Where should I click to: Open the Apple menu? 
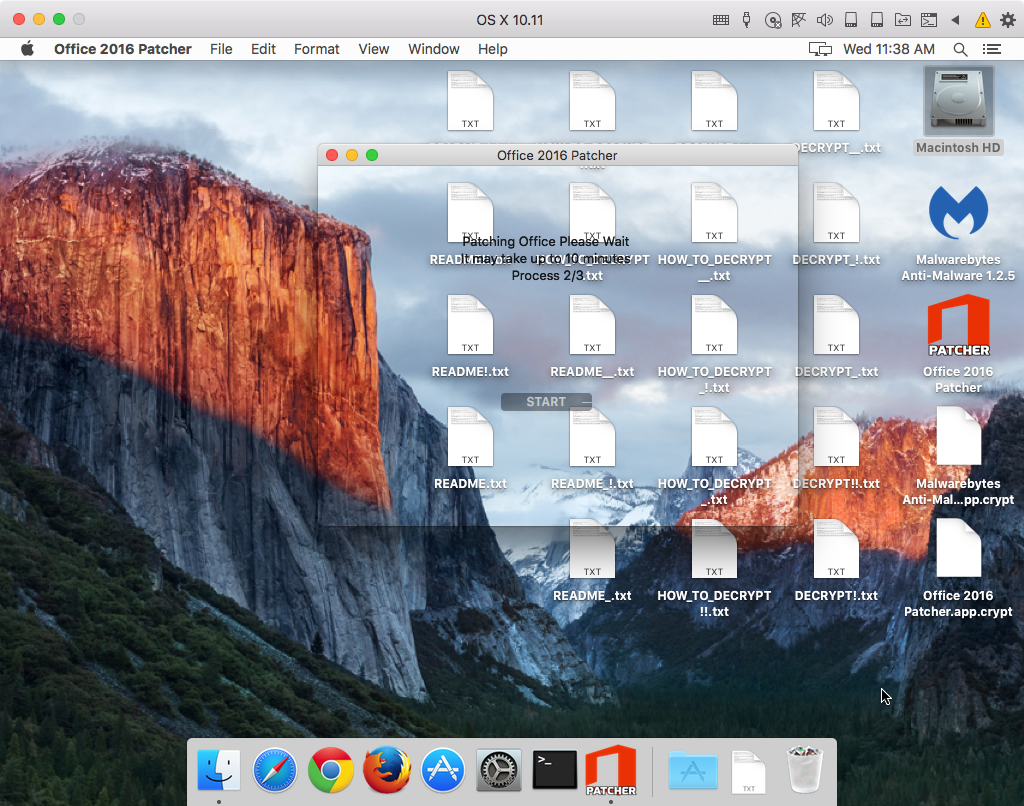(27, 49)
